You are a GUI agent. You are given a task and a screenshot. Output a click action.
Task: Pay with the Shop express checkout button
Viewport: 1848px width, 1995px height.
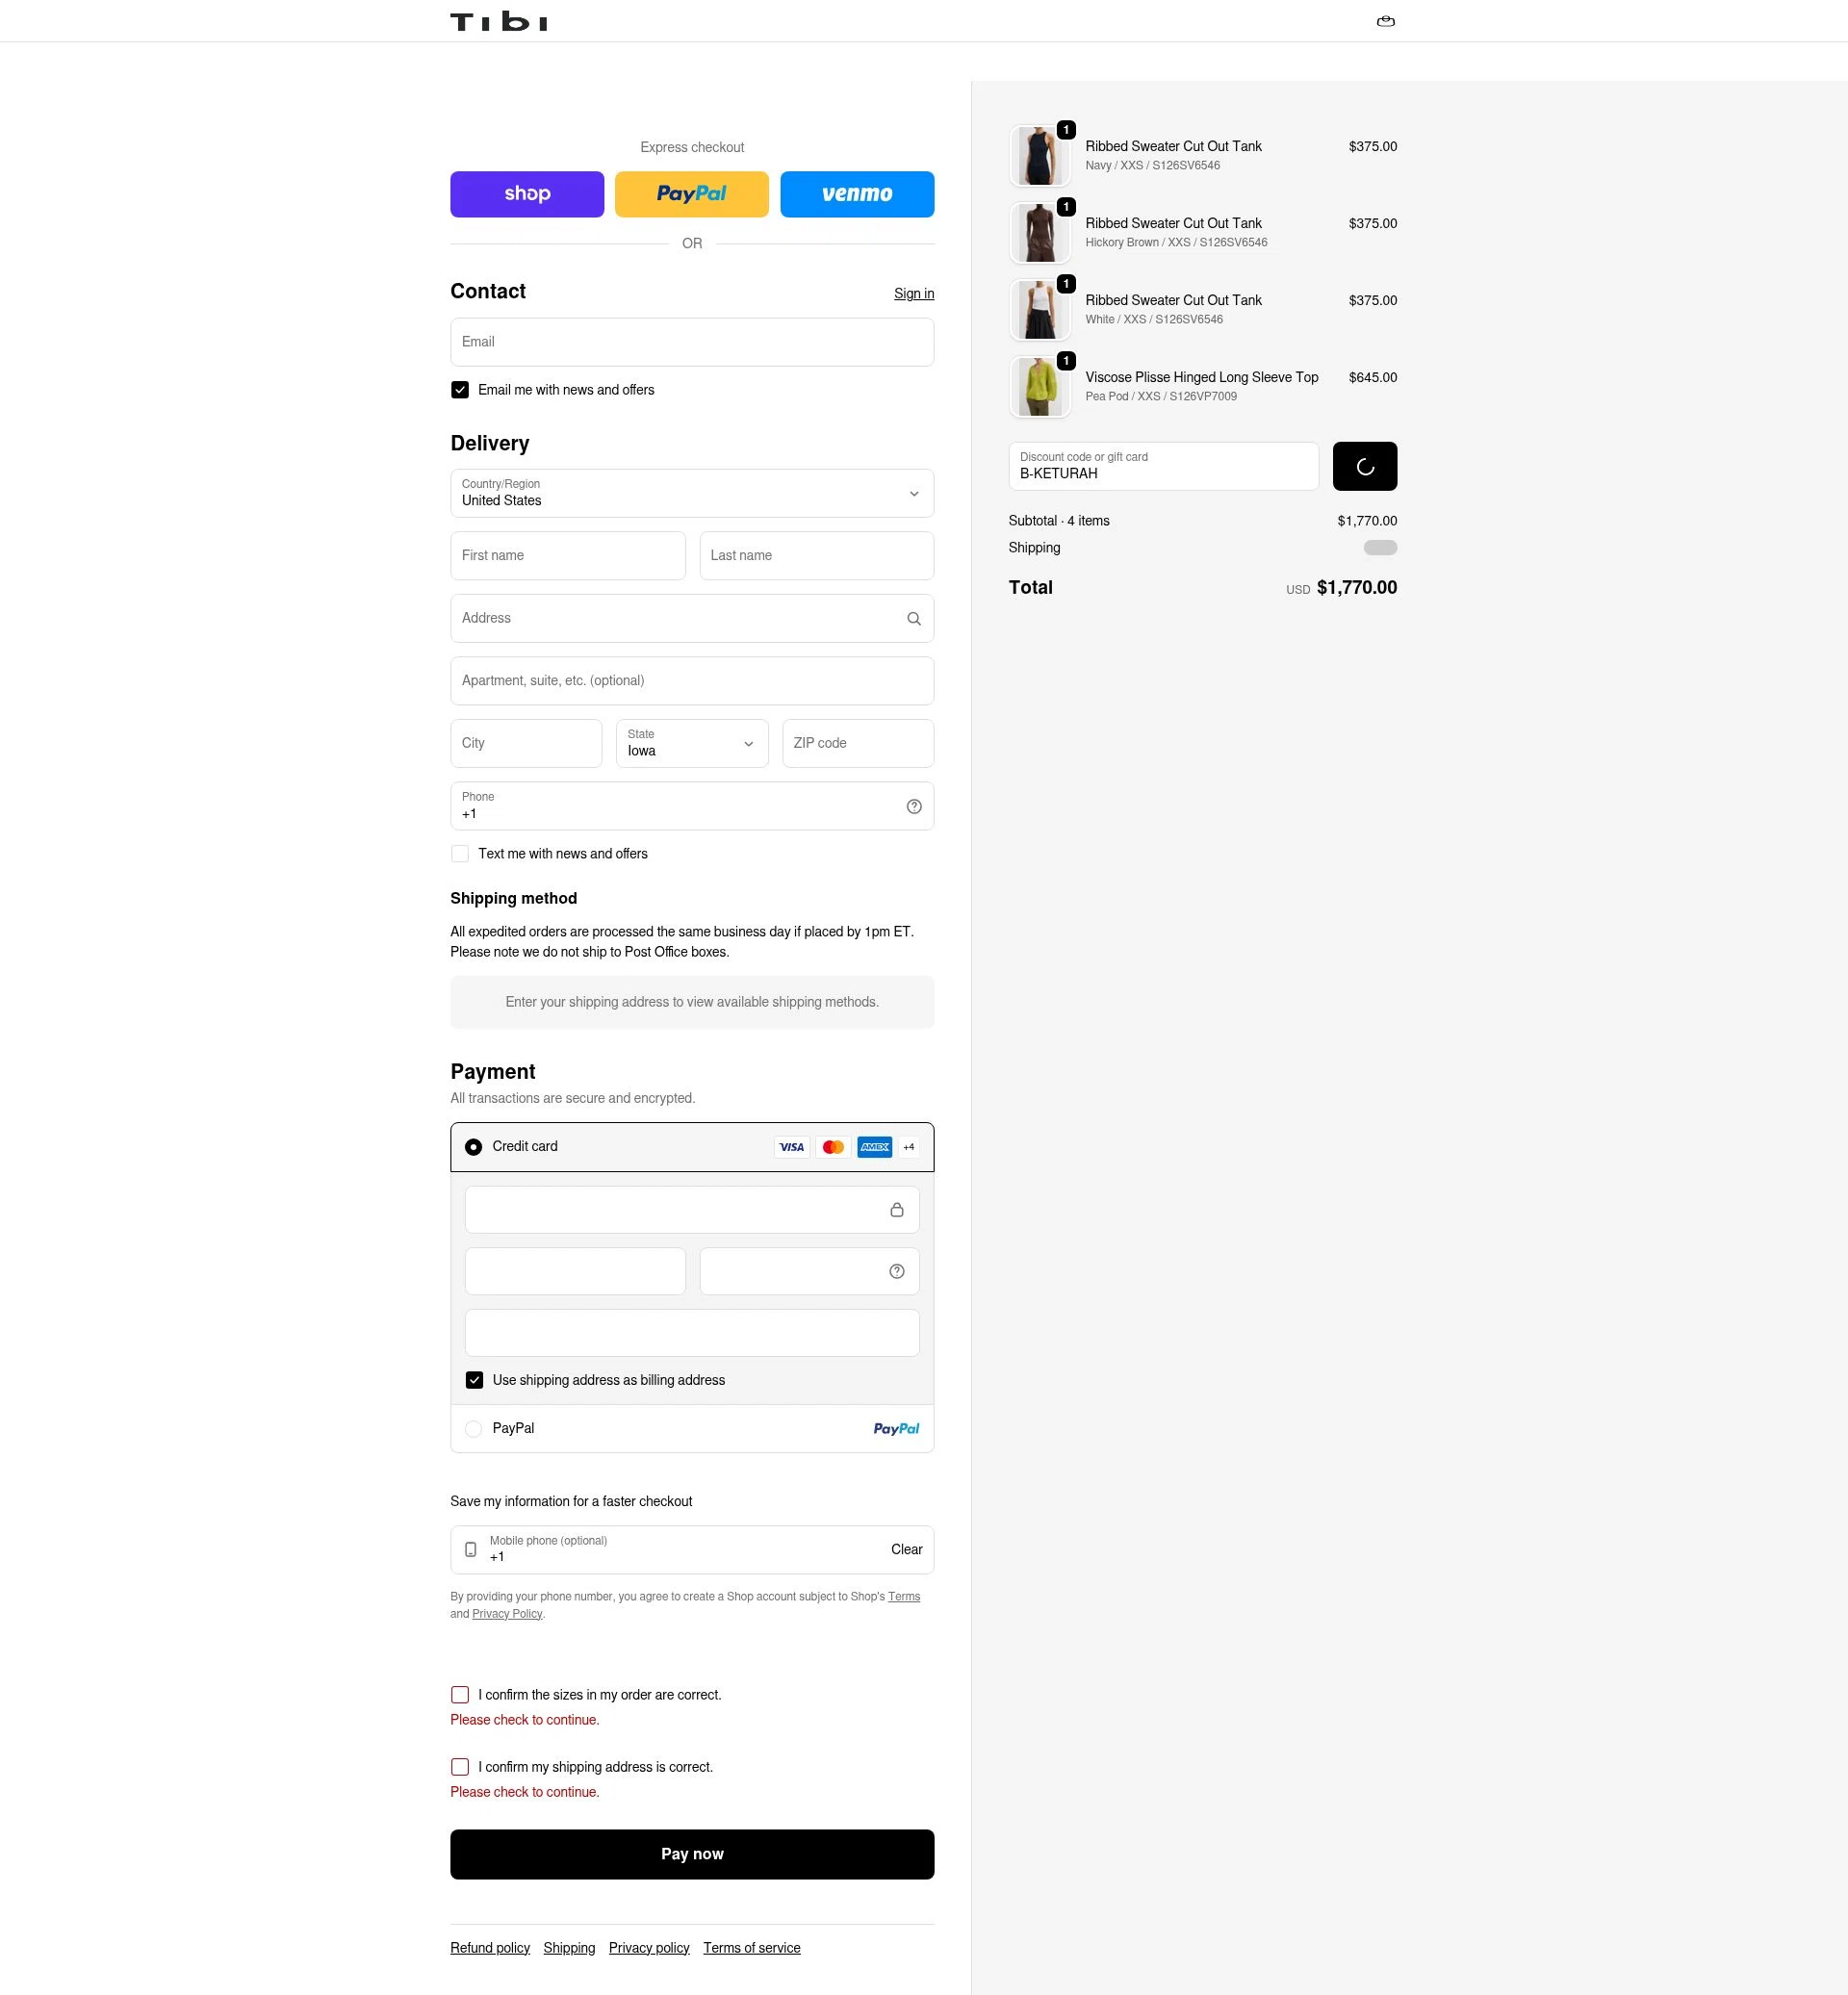pyautogui.click(x=527, y=194)
